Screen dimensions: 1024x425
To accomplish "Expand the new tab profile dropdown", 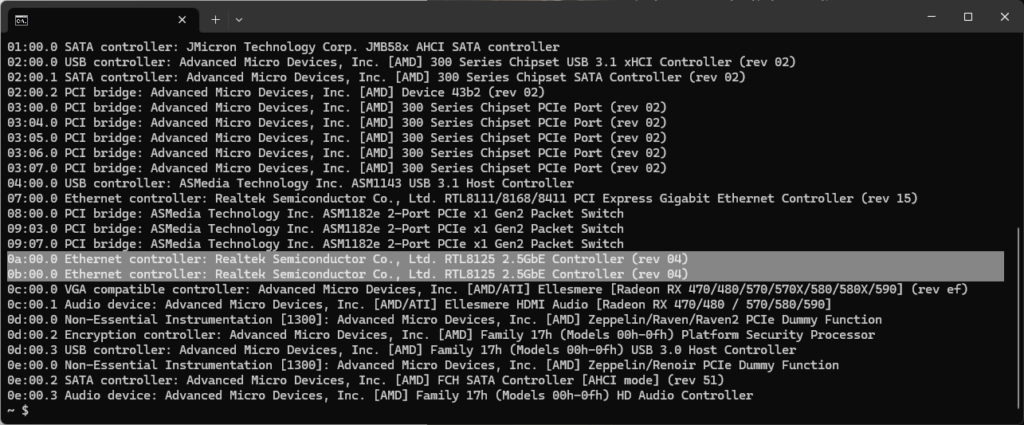I will tap(239, 20).
